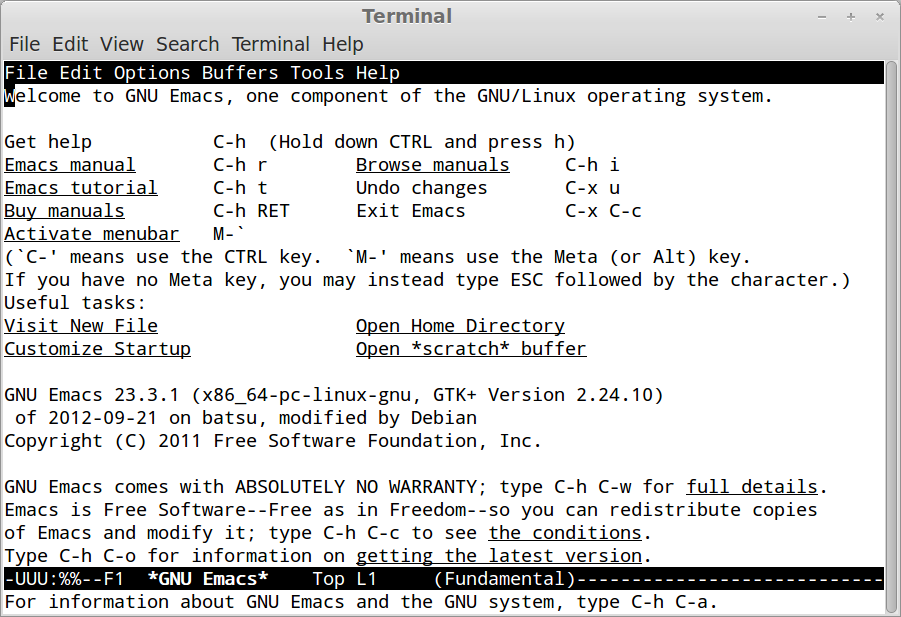
Task: Maximize the Terminal window
Action: tap(851, 17)
